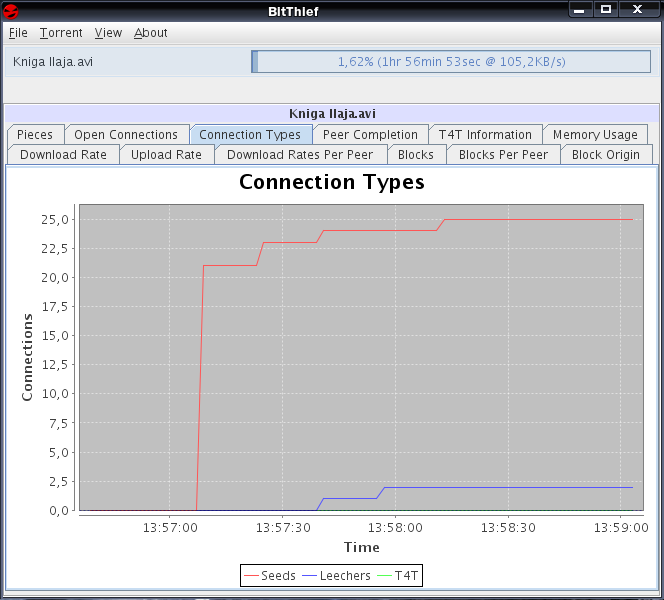Open the Block Origin tab
Viewport: 664px width, 600px height.
tap(606, 155)
